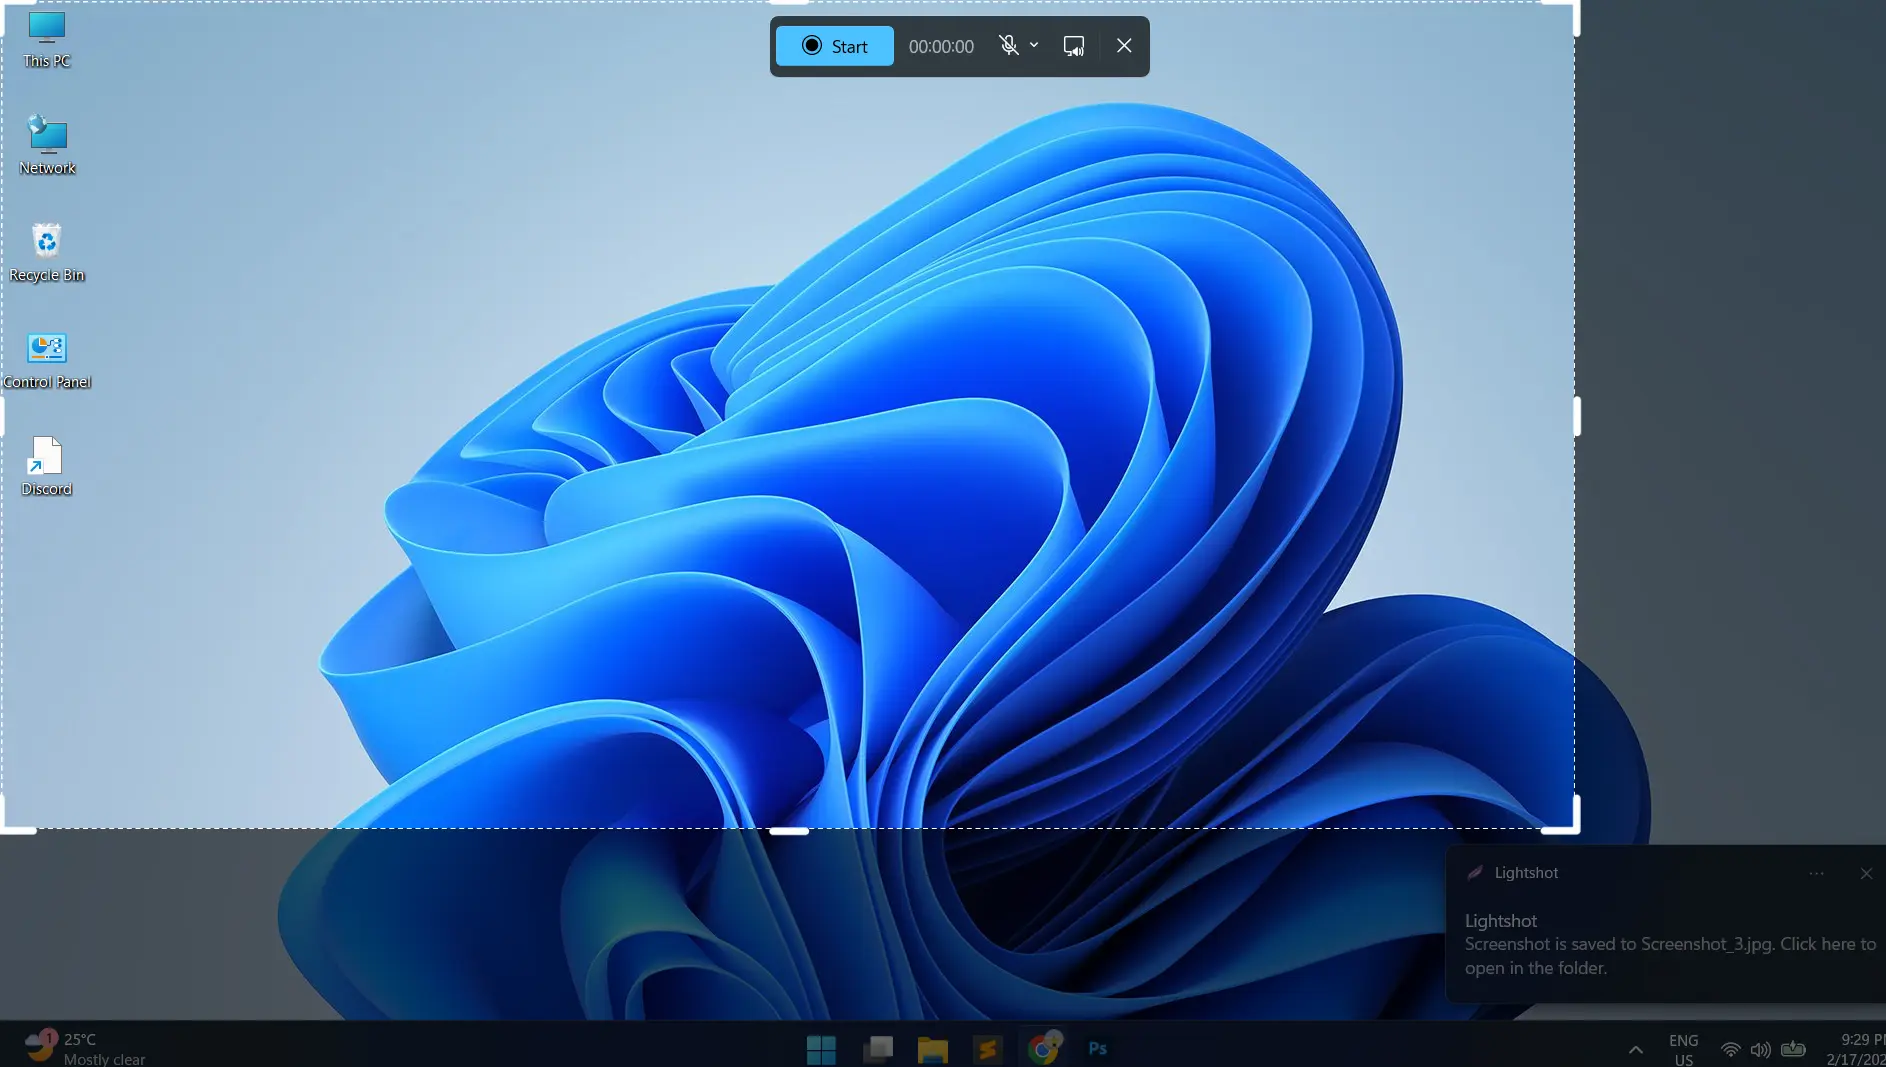This screenshot has width=1886, height=1067.
Task: Open Control Panel from the desktop
Action: pyautogui.click(x=46, y=352)
